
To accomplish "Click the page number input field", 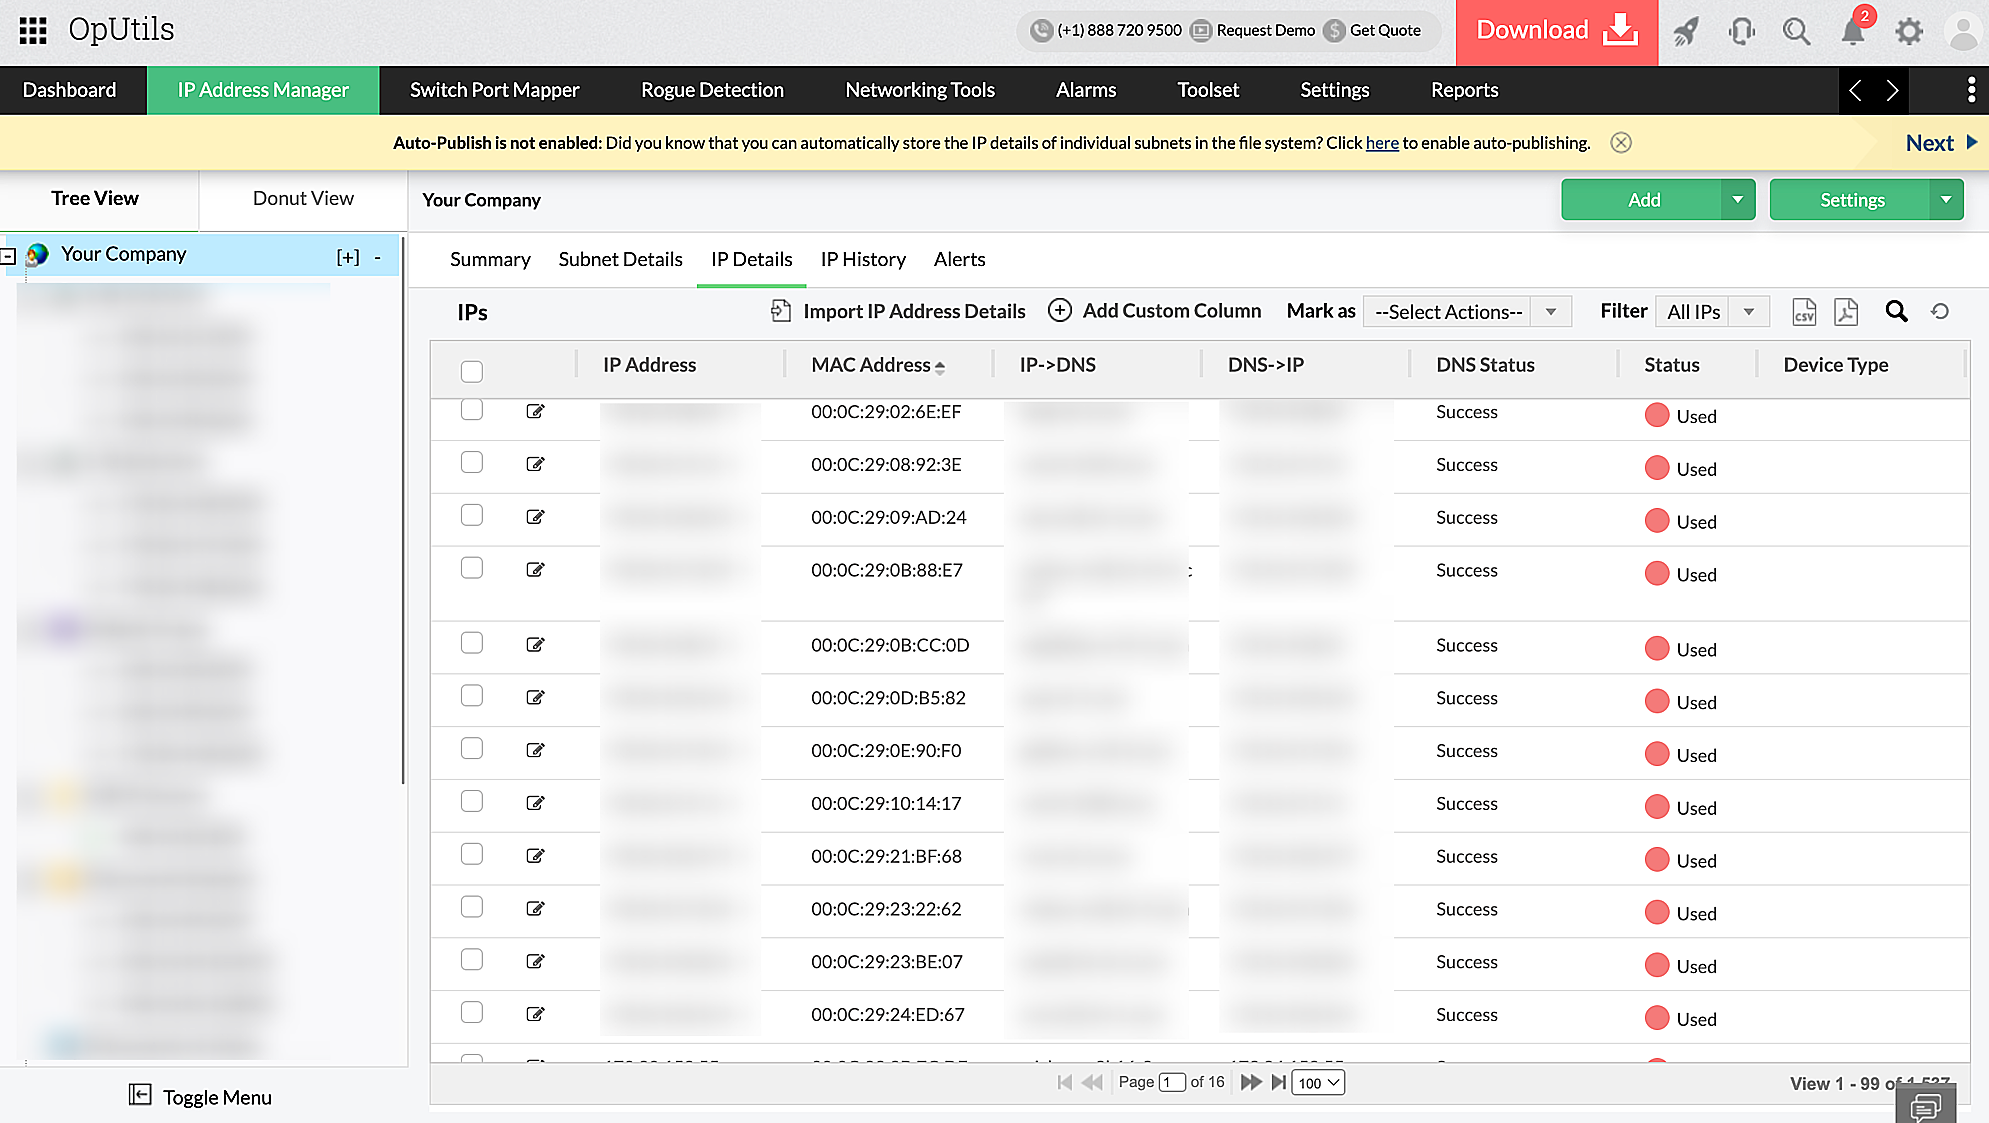I will click(x=1171, y=1082).
